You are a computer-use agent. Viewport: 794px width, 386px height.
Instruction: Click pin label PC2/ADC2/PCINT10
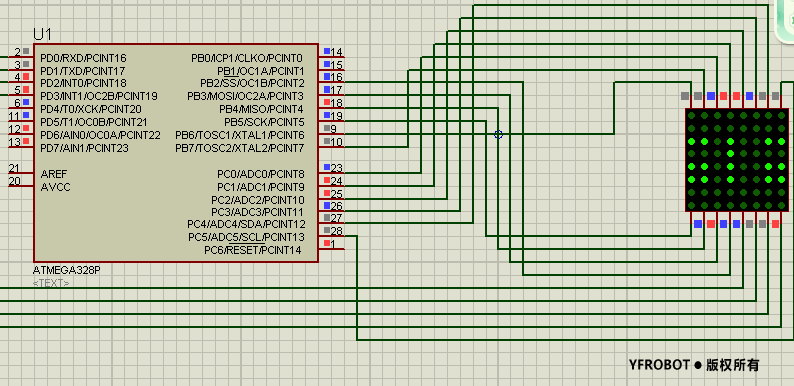pyautogui.click(x=258, y=201)
